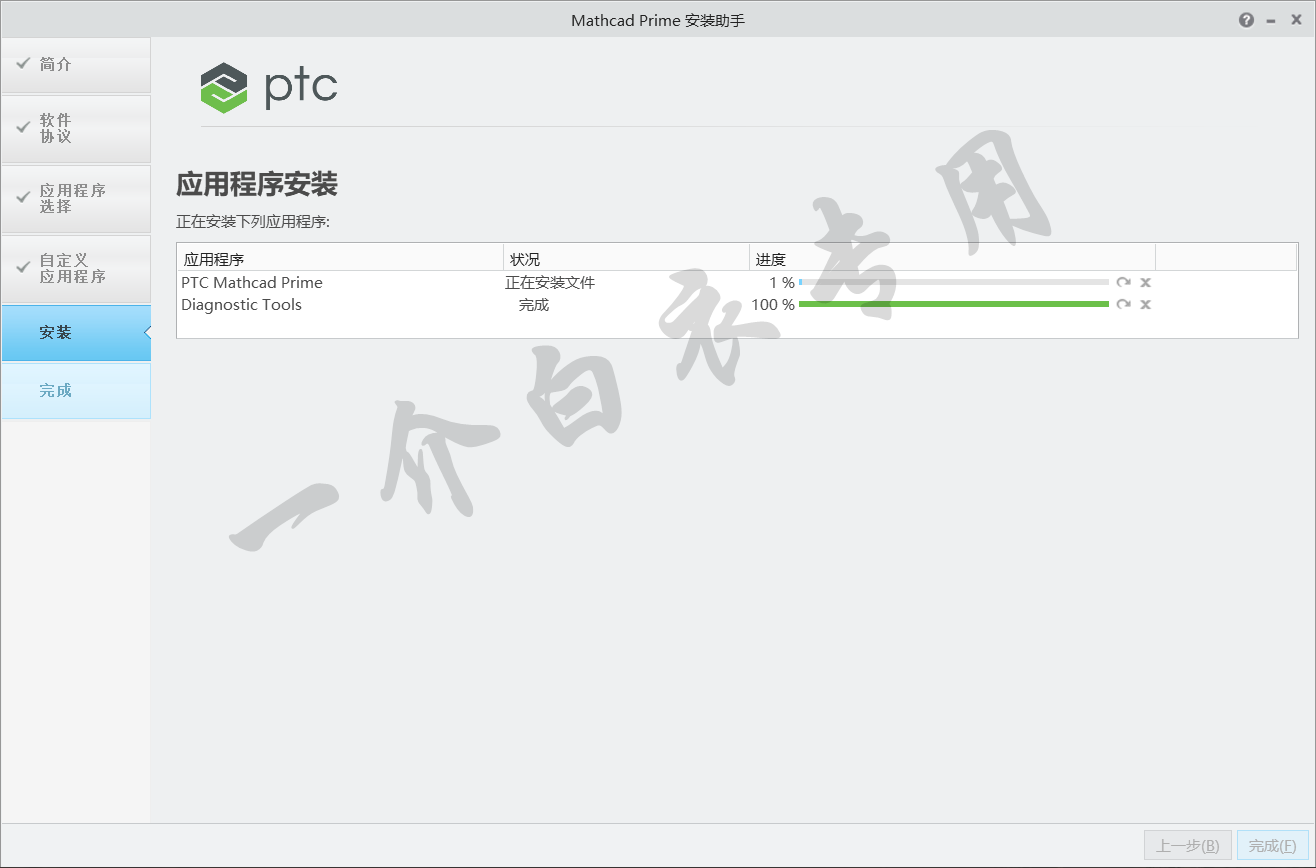Cancel the PTC Mathcad Prime installation

coord(1146,283)
